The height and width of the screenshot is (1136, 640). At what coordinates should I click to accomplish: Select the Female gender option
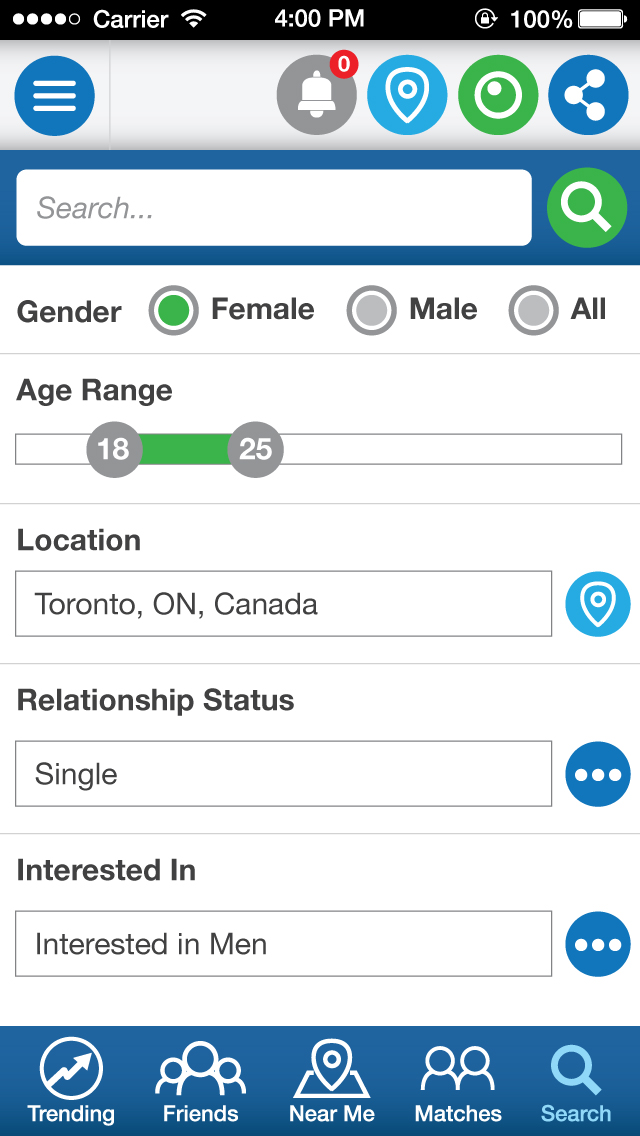click(x=173, y=310)
